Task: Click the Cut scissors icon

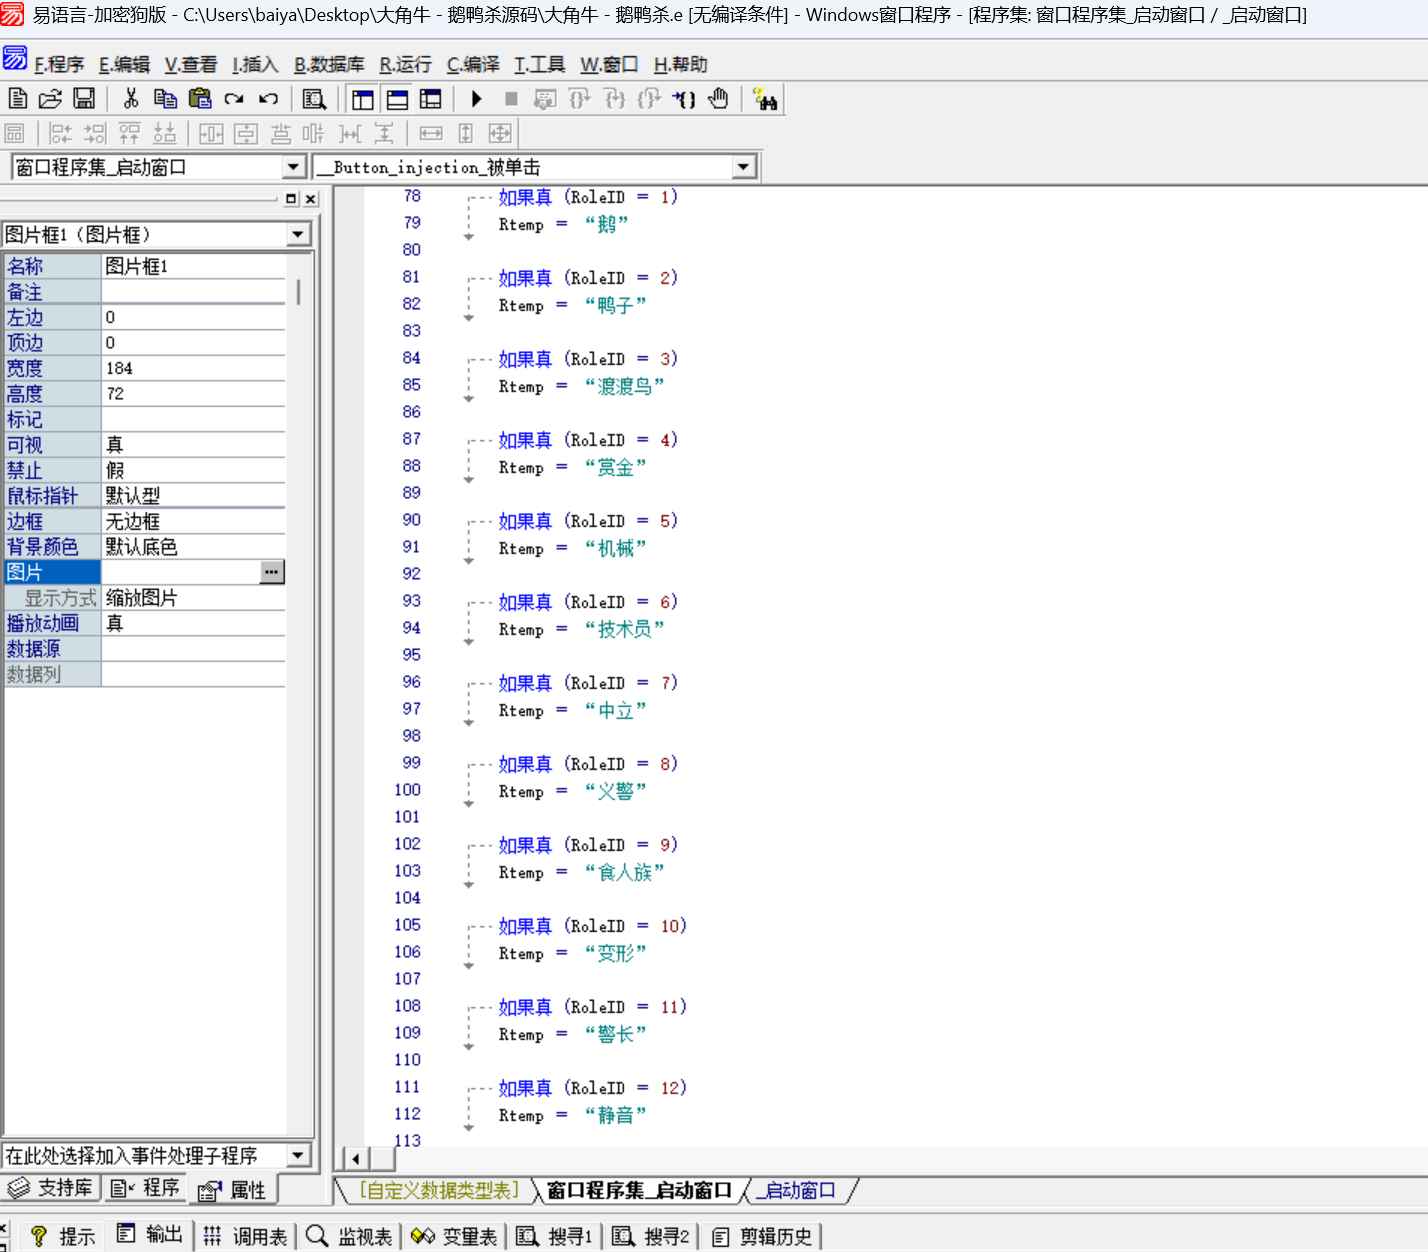Action: point(130,99)
